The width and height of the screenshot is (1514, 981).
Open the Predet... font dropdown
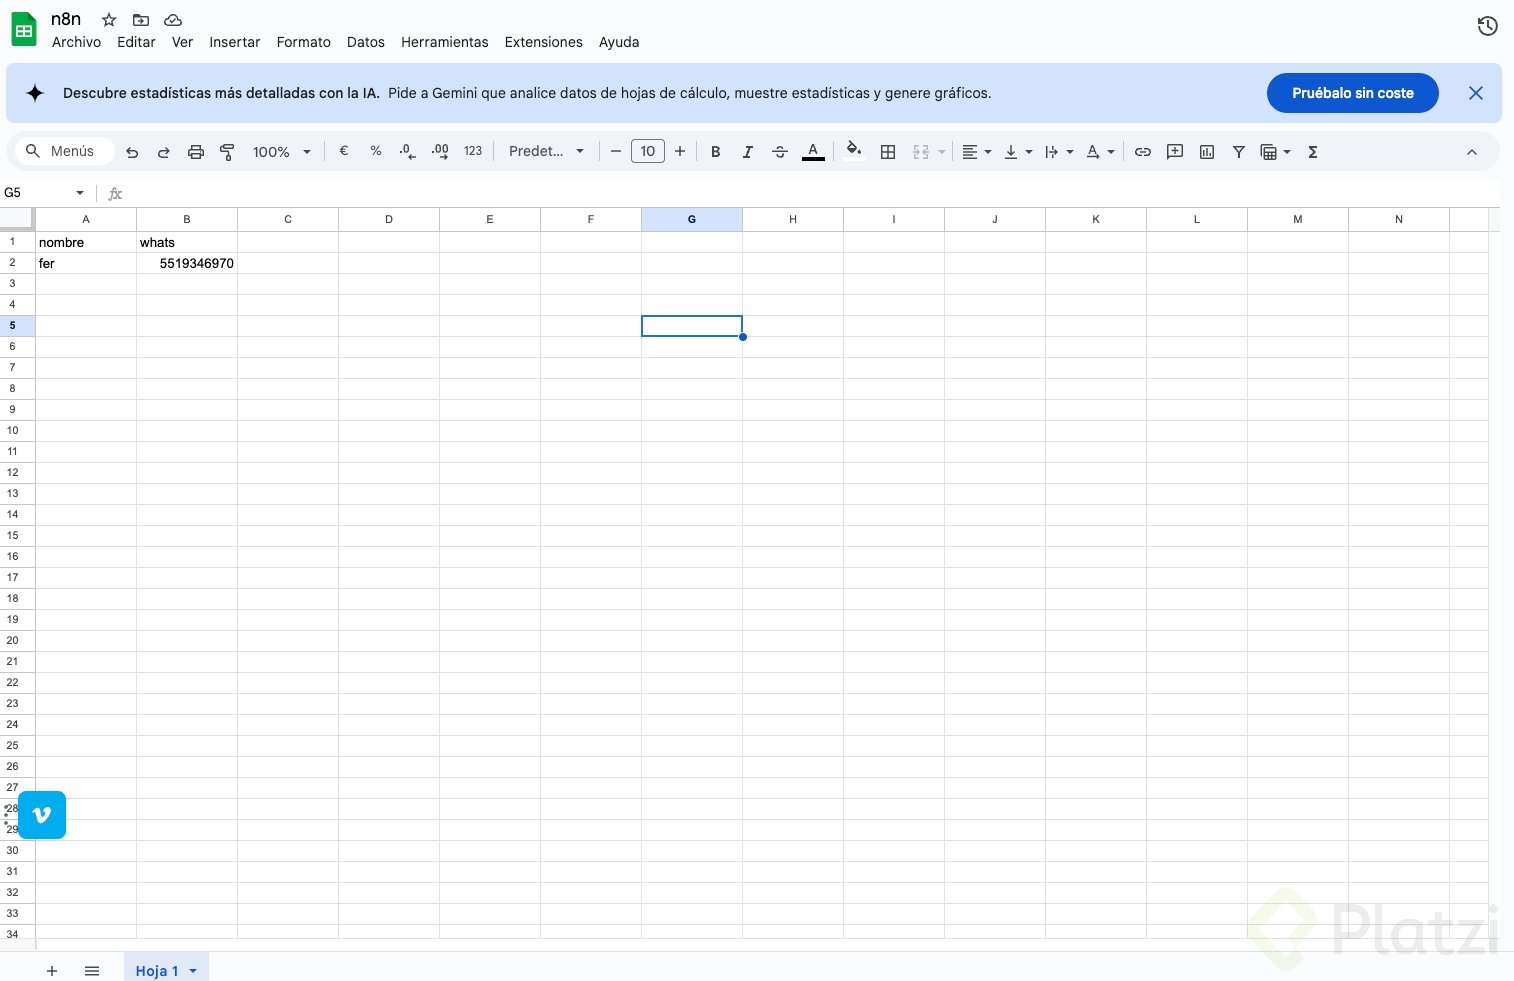(546, 151)
